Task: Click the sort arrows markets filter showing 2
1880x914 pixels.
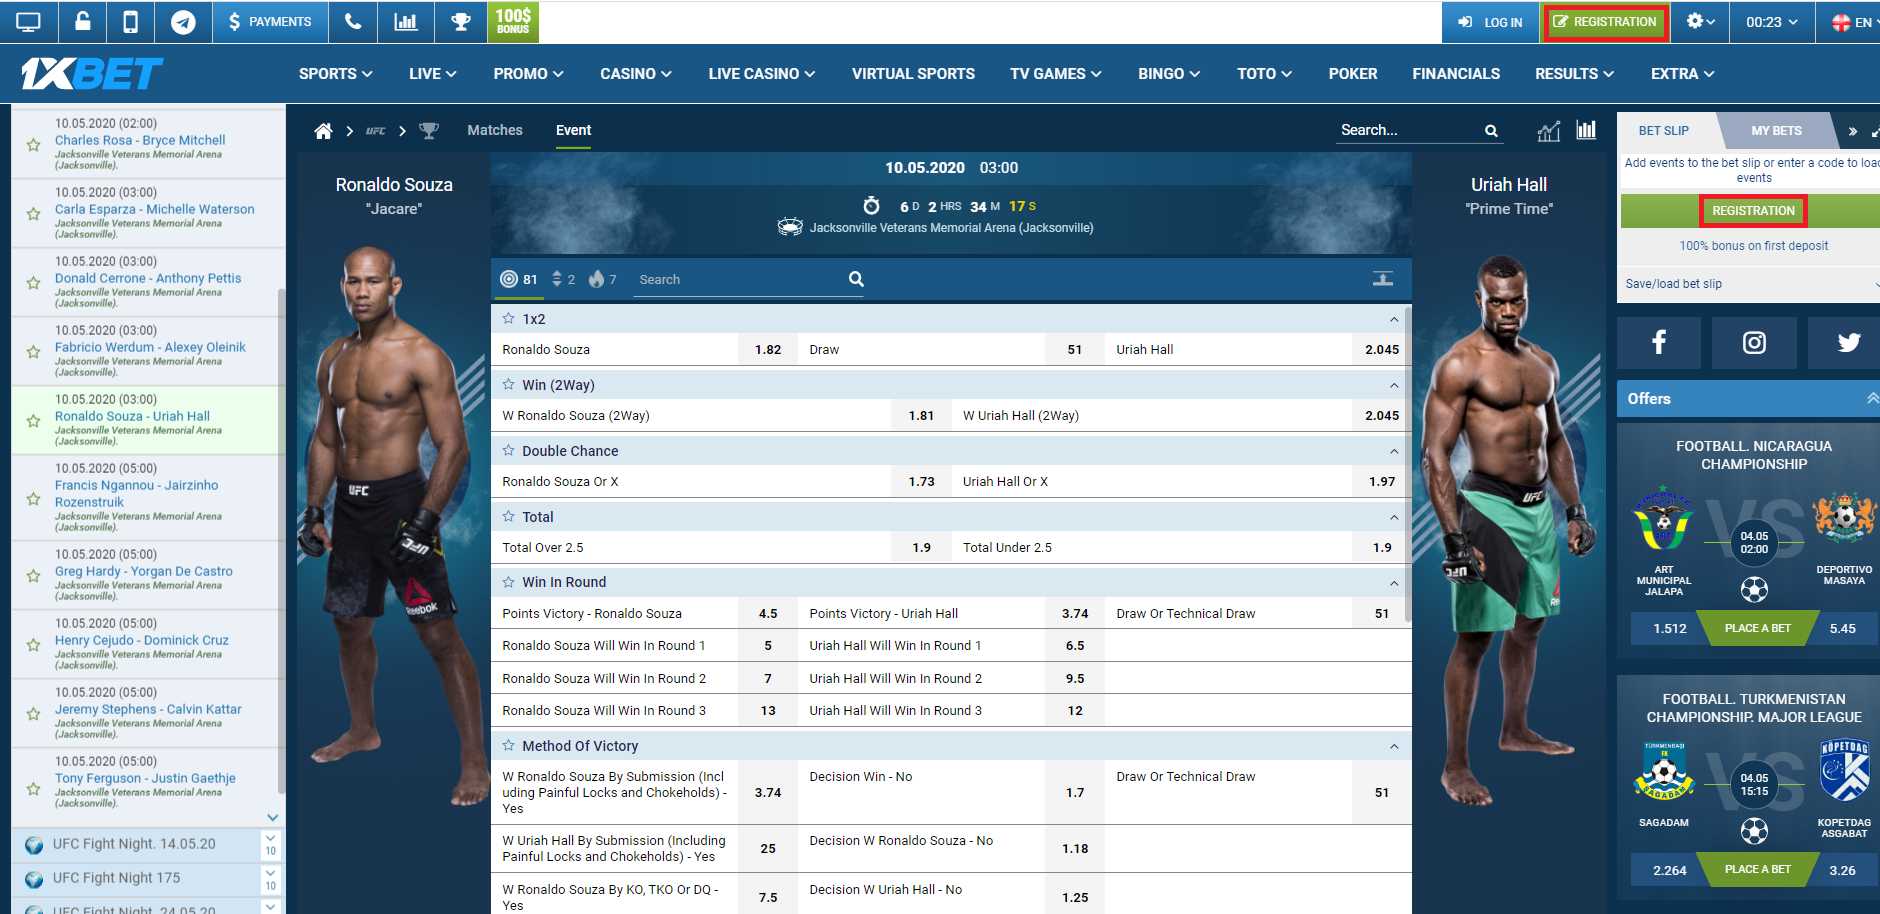Action: click(564, 279)
